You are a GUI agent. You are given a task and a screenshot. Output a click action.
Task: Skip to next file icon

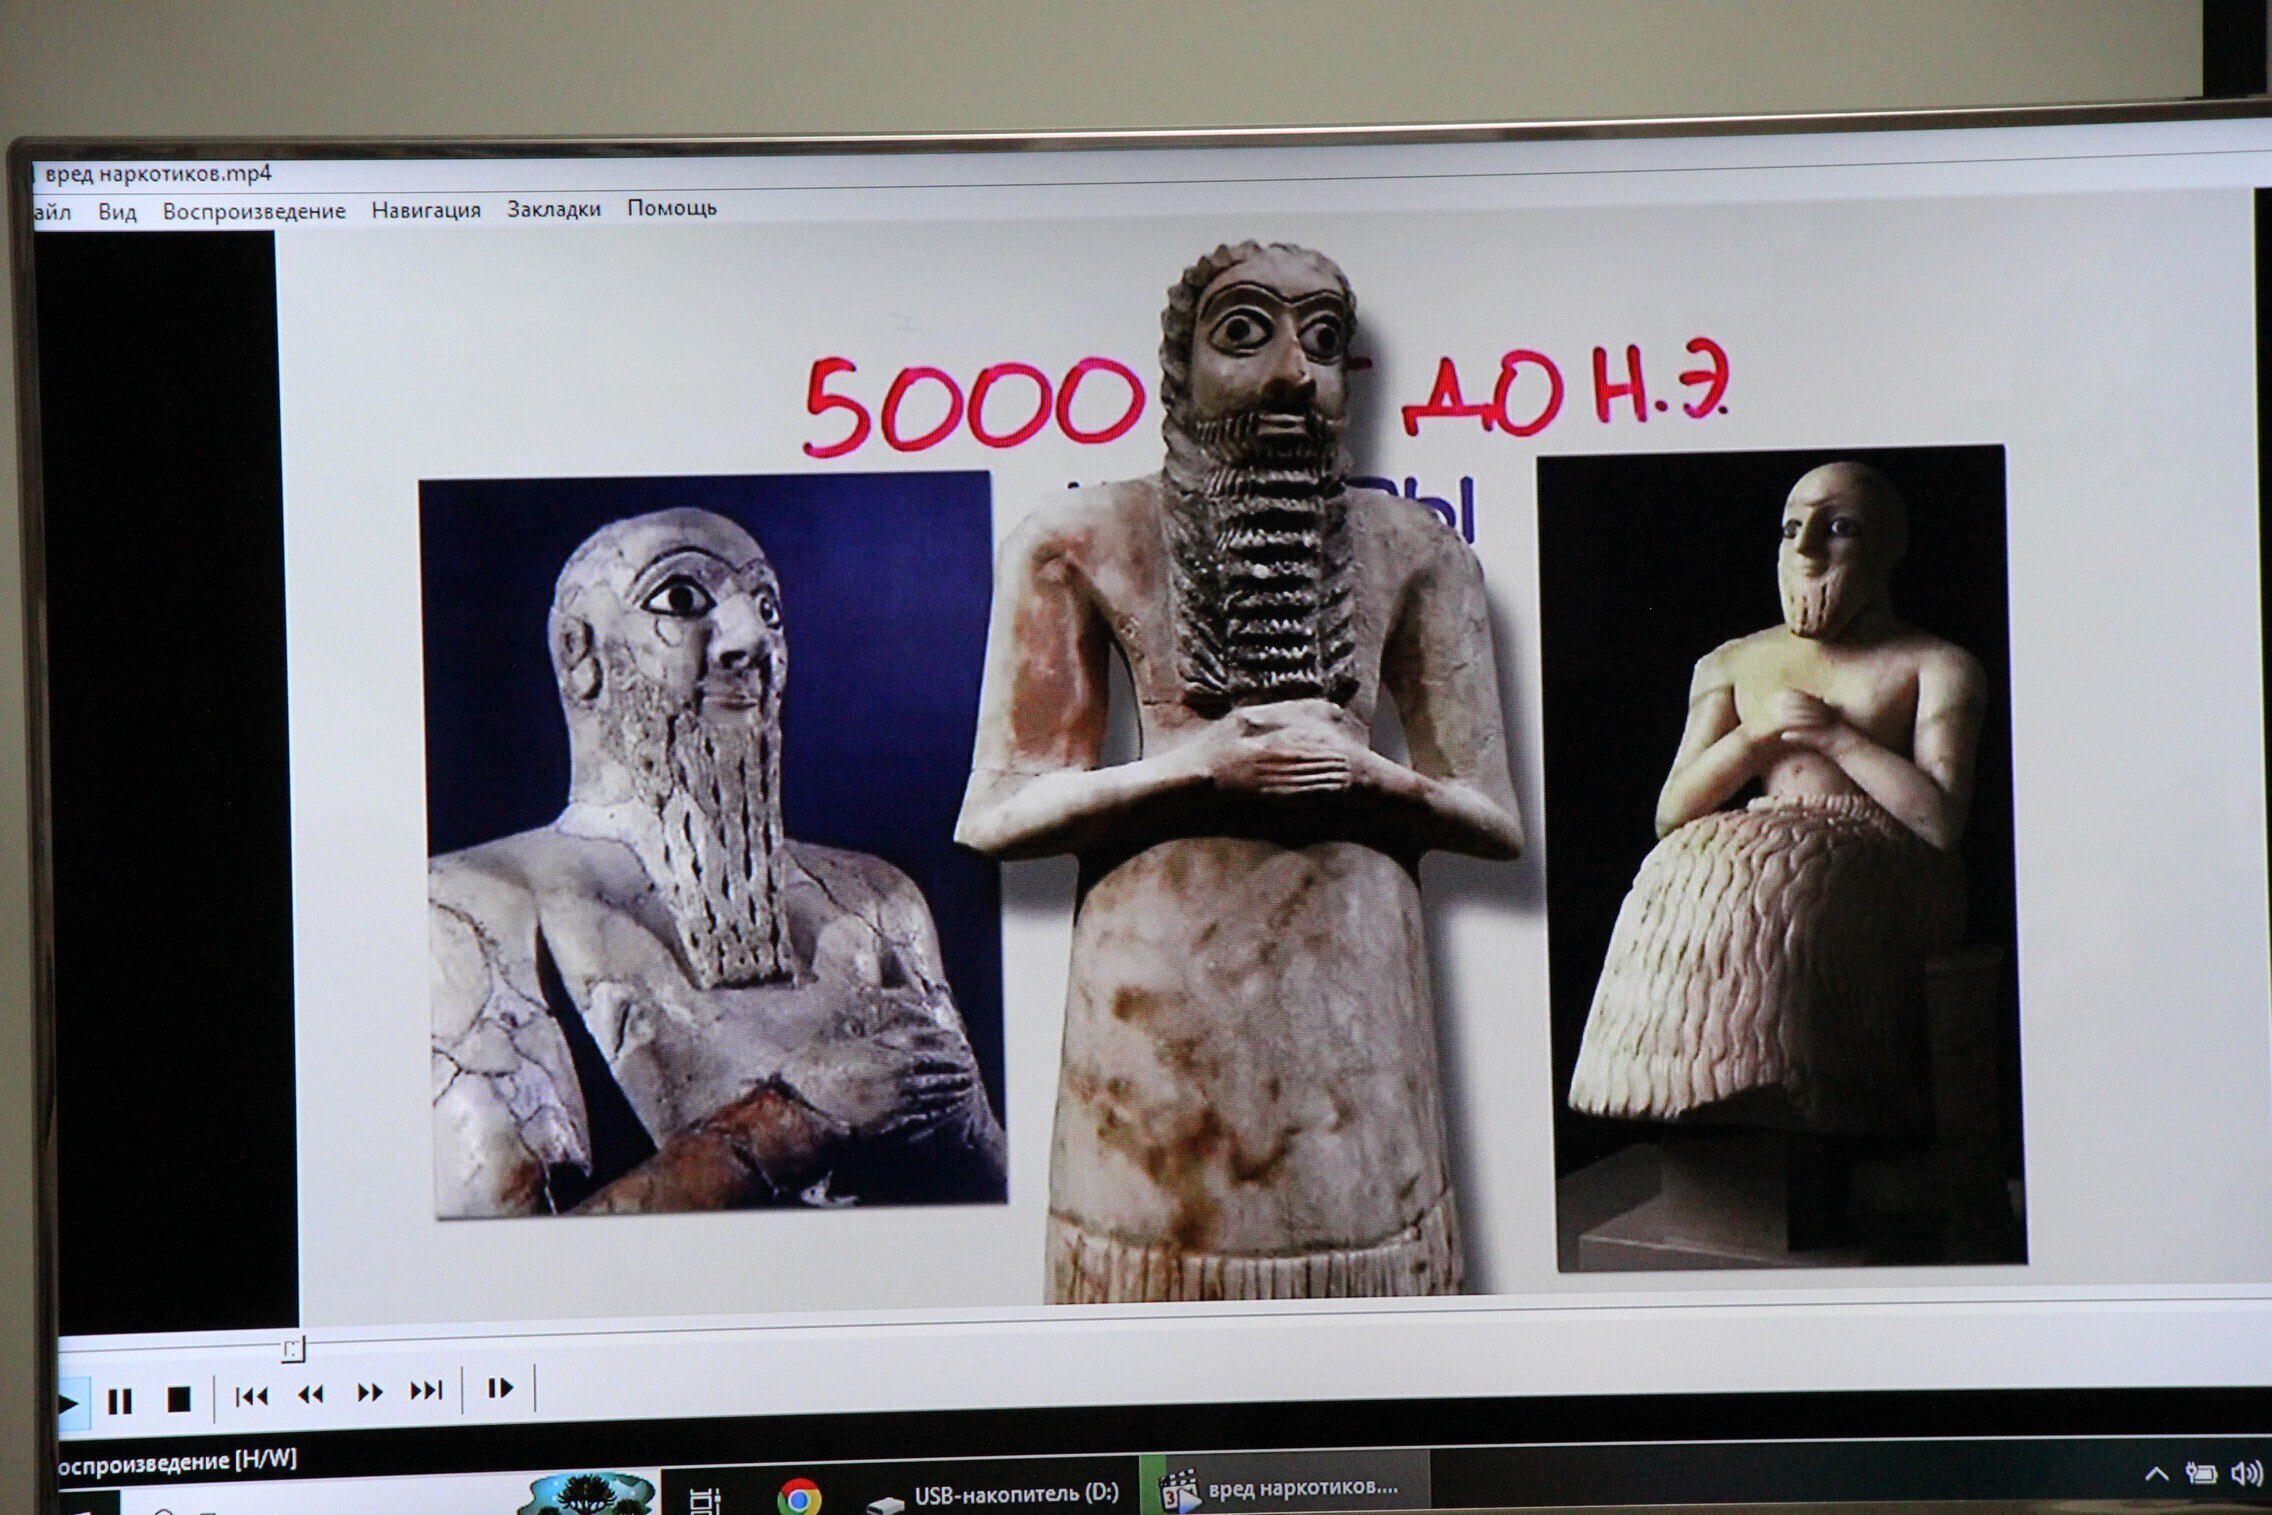(x=426, y=1390)
